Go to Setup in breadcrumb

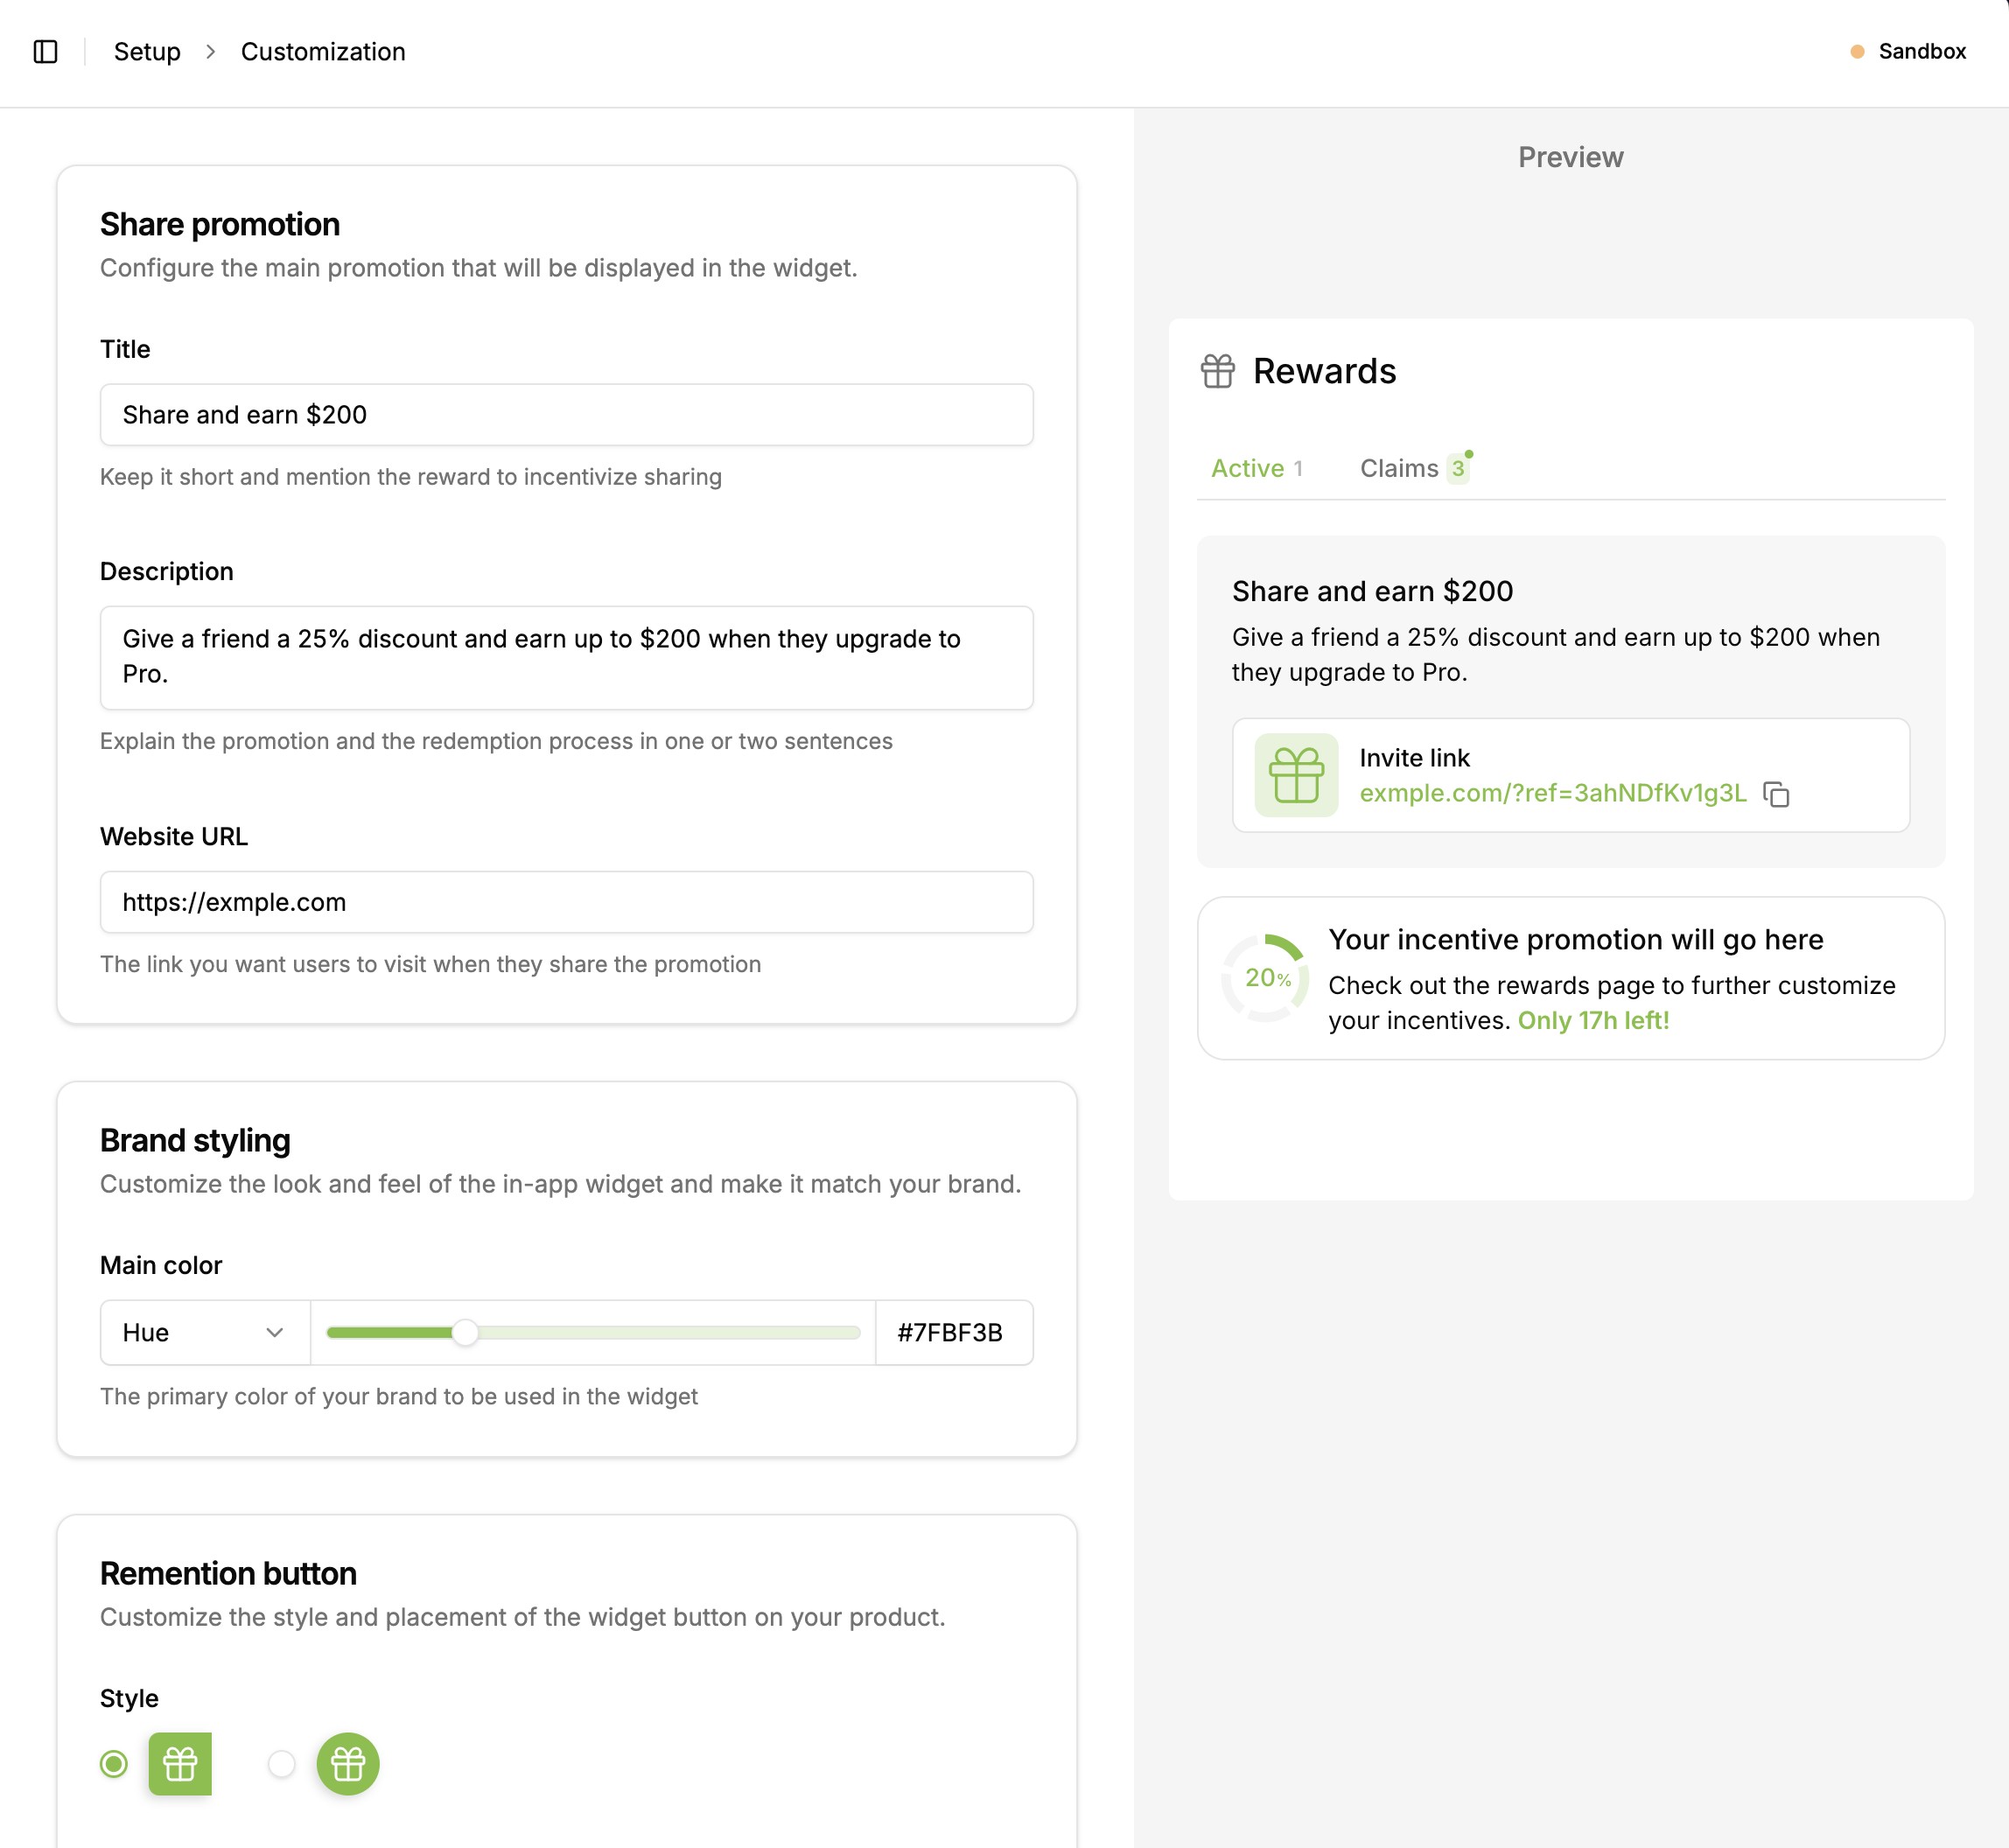147,52
